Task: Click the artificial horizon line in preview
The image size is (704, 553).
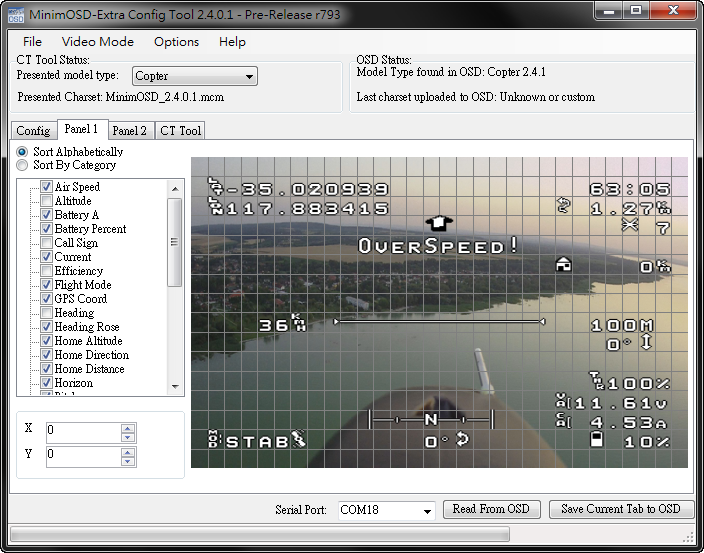Action: 439,321
